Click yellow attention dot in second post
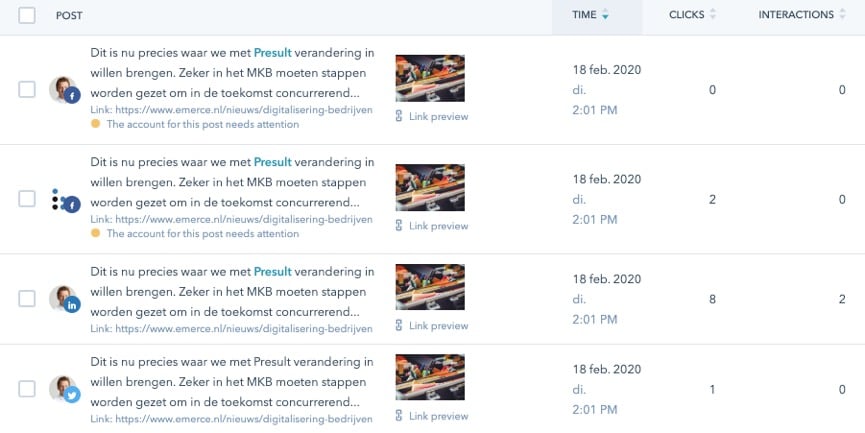865x433 pixels. coord(95,233)
